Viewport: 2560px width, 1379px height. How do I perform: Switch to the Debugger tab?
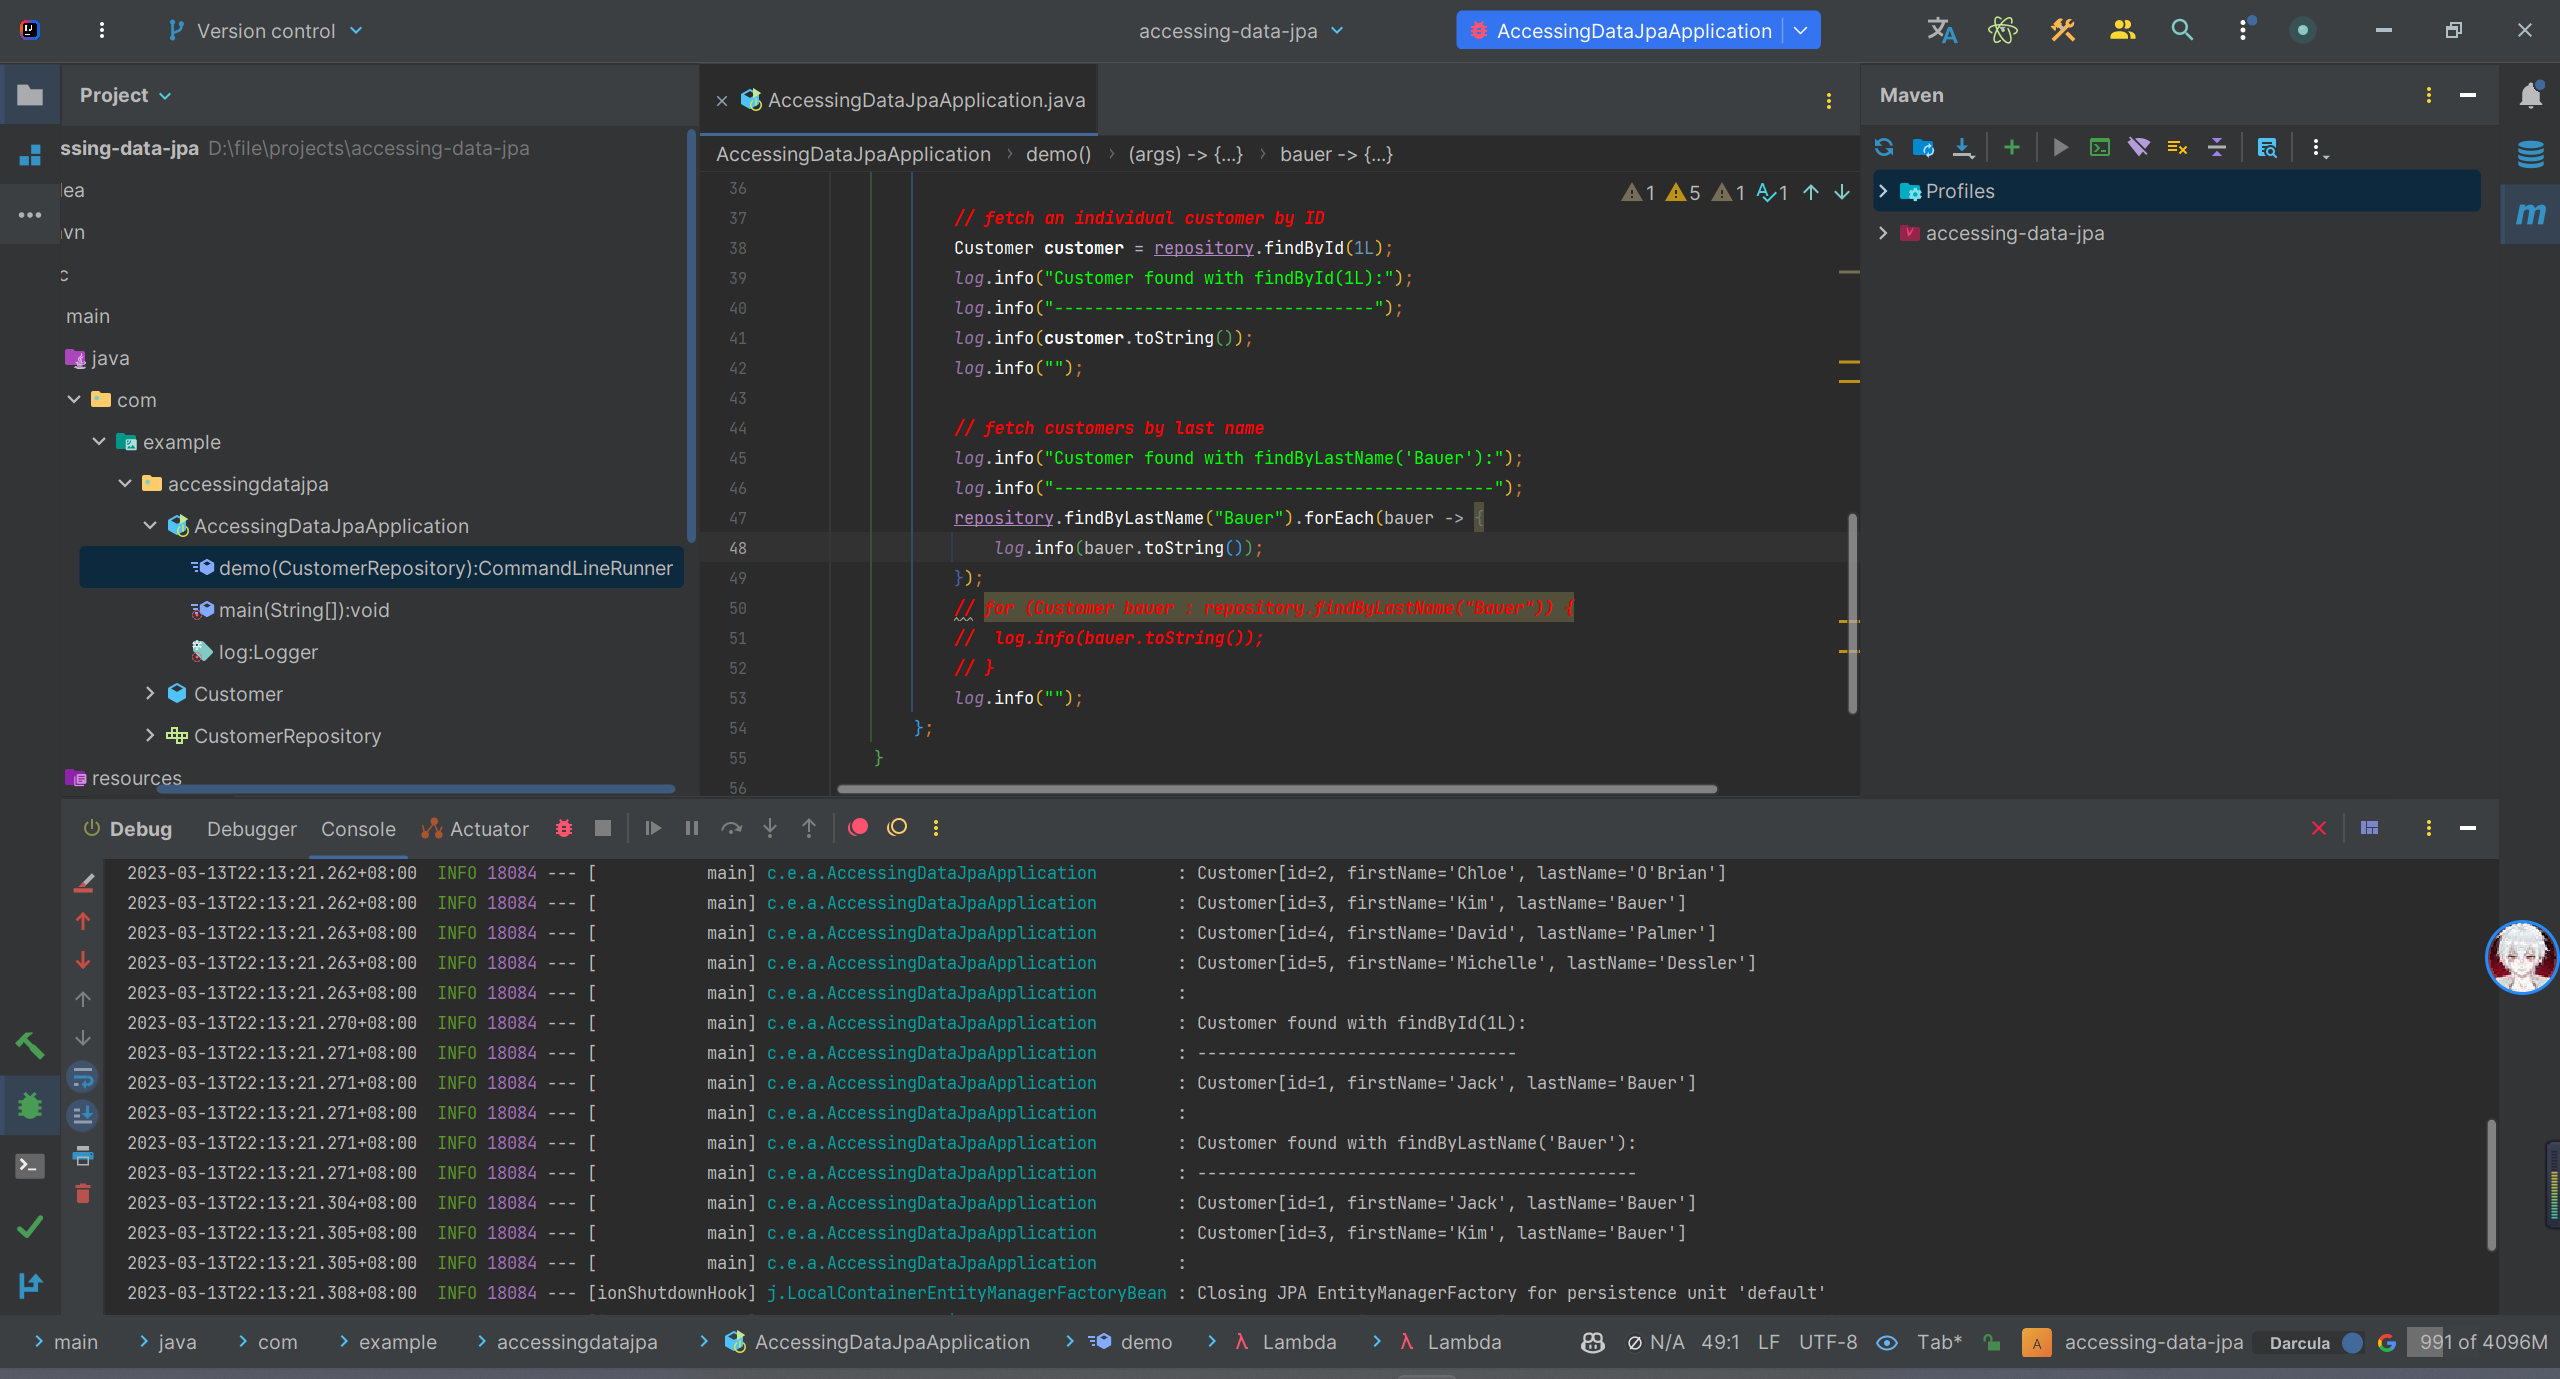pyautogui.click(x=251, y=829)
